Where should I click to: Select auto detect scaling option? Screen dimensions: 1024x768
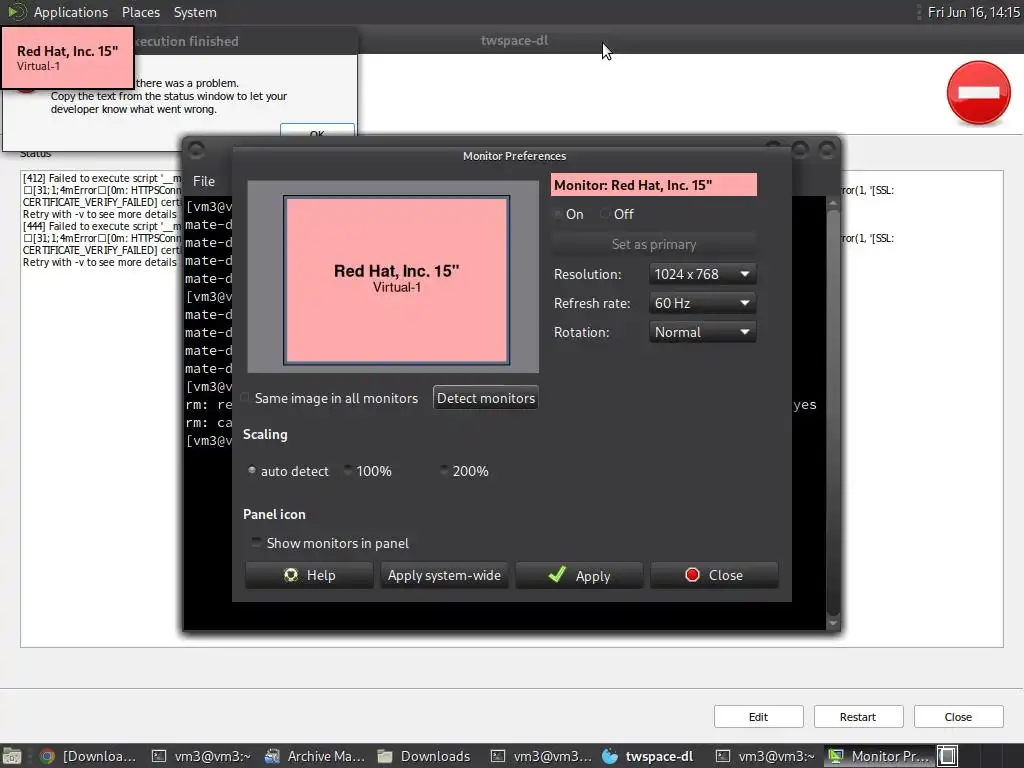tap(252, 471)
